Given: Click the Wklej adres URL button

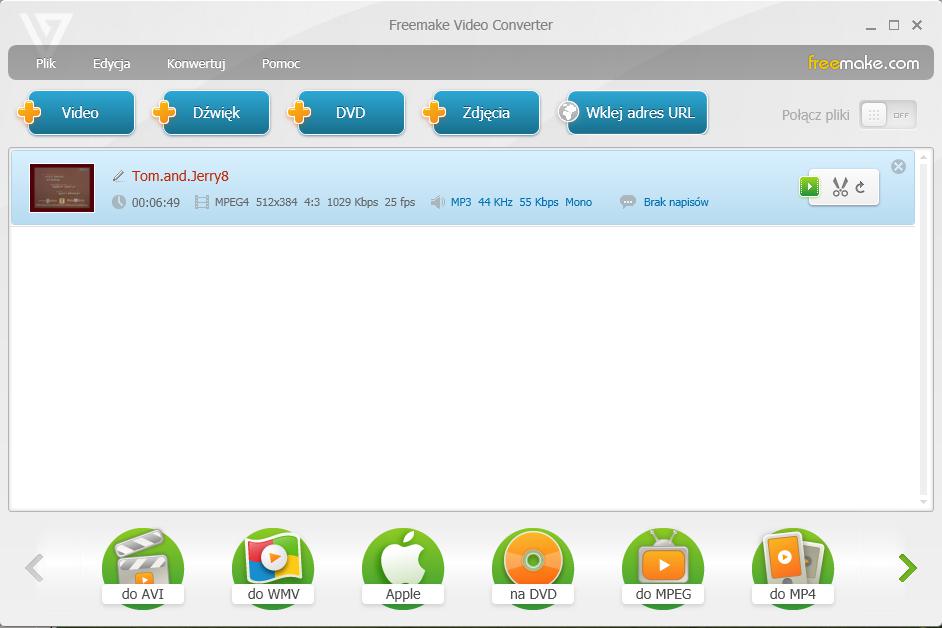Looking at the screenshot, I should pyautogui.click(x=633, y=112).
